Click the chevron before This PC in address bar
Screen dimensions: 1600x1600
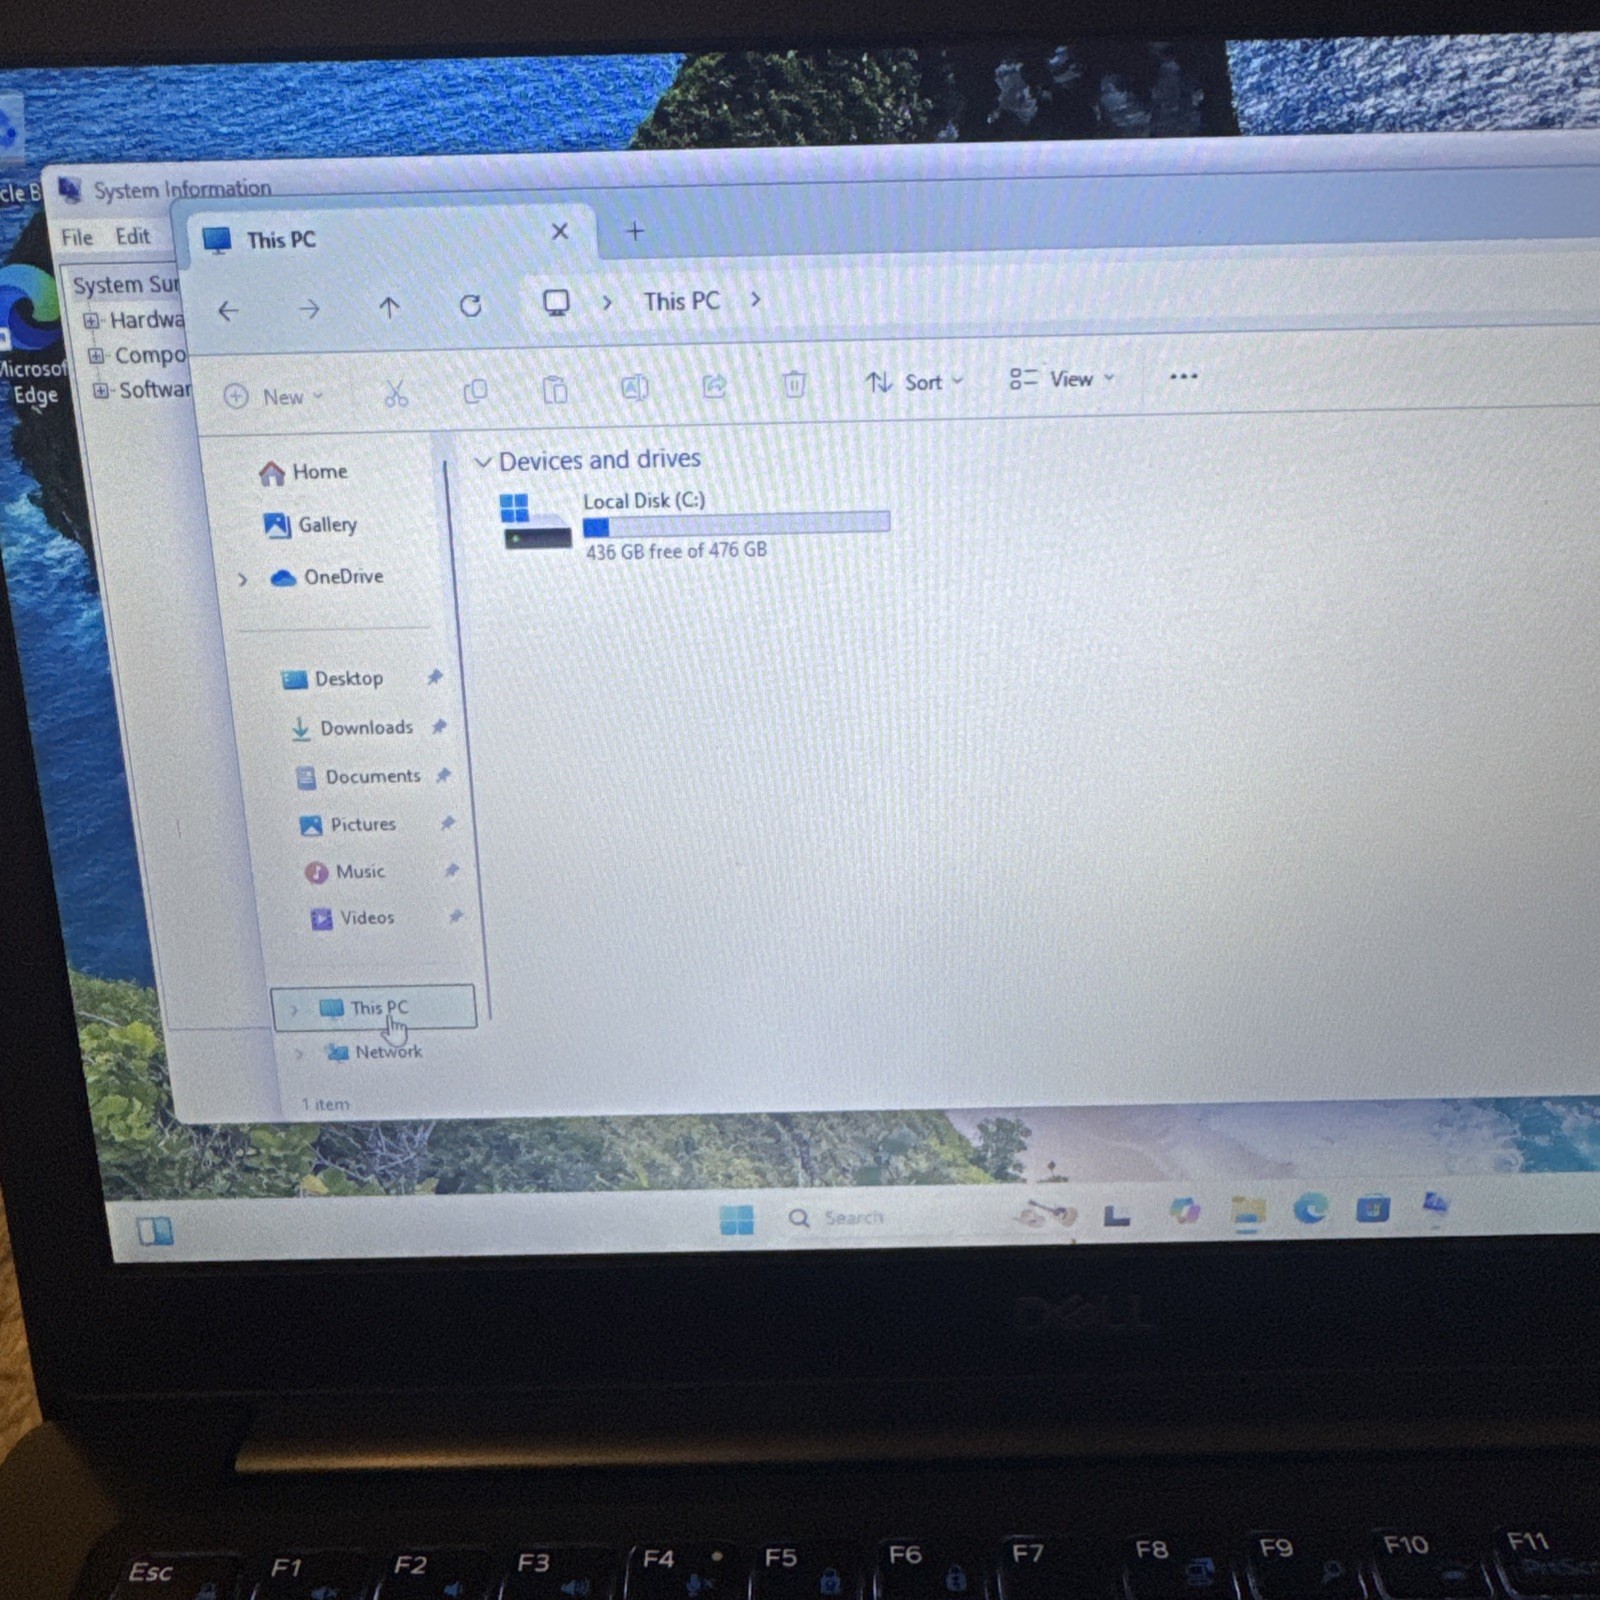607,302
